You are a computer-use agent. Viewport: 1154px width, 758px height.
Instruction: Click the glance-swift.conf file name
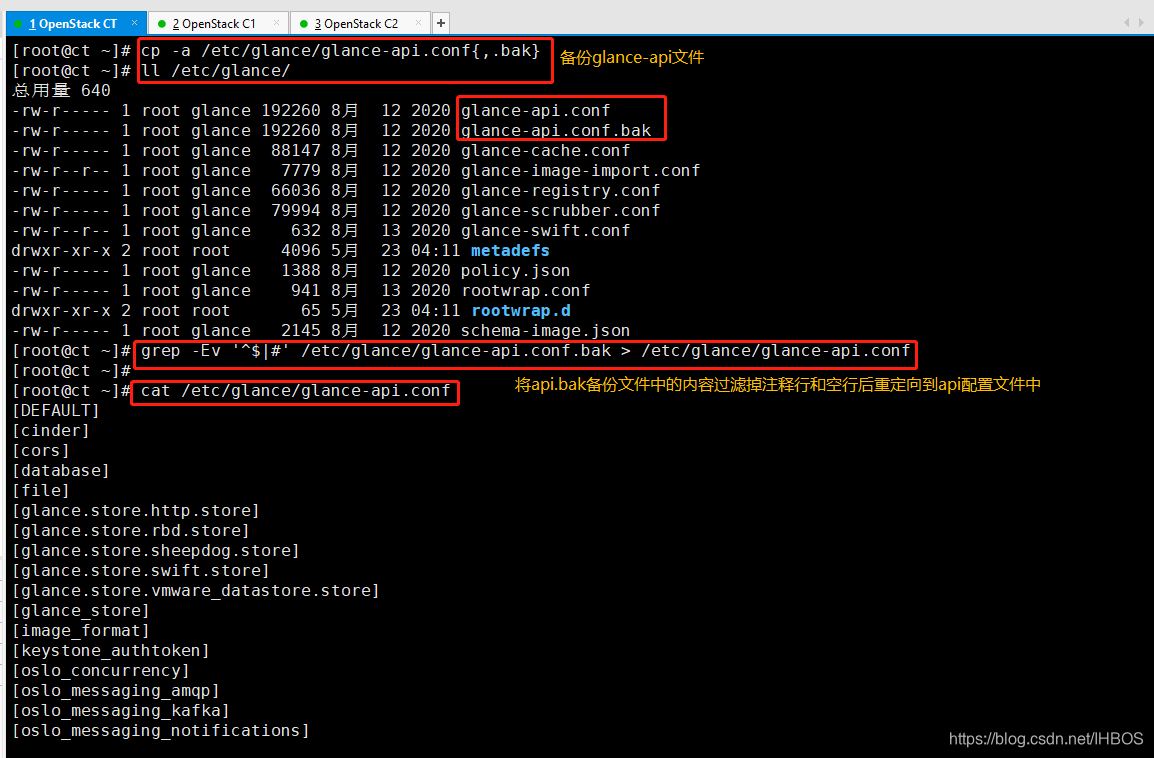pyautogui.click(x=545, y=230)
